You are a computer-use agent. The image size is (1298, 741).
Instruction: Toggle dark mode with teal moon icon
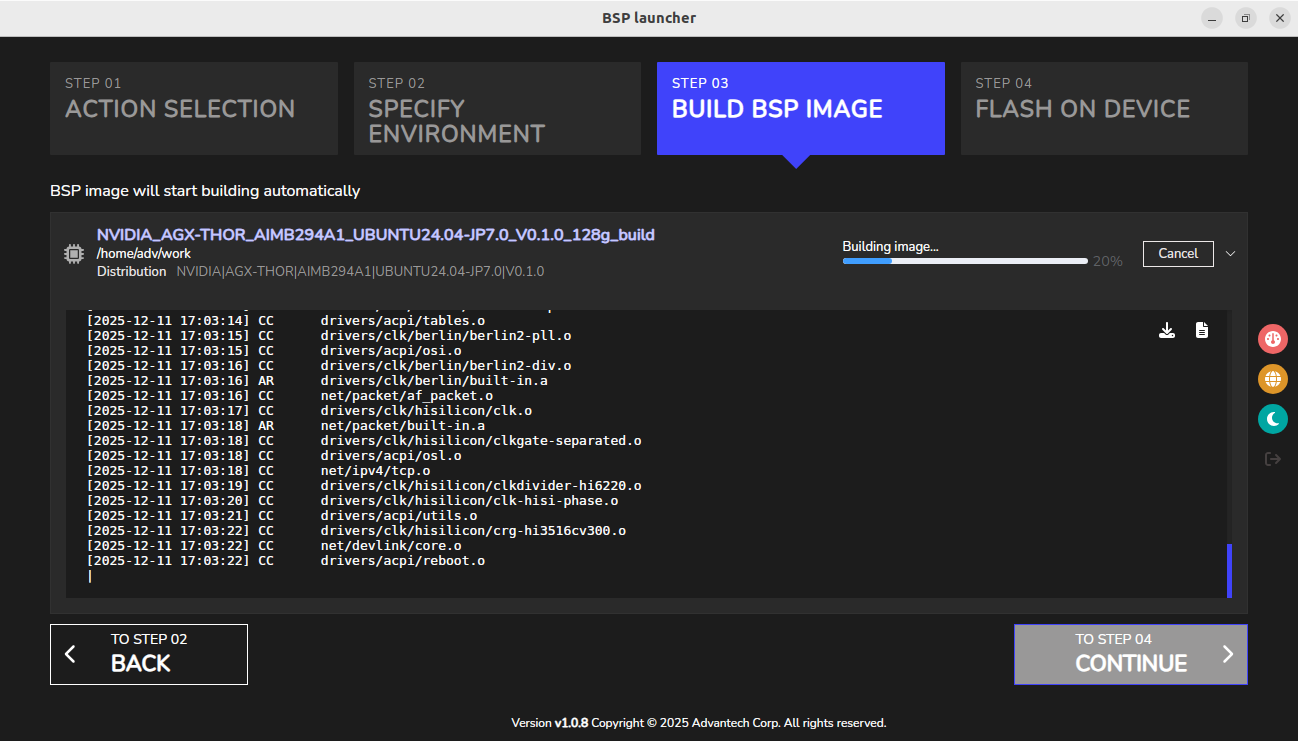tap(1272, 419)
